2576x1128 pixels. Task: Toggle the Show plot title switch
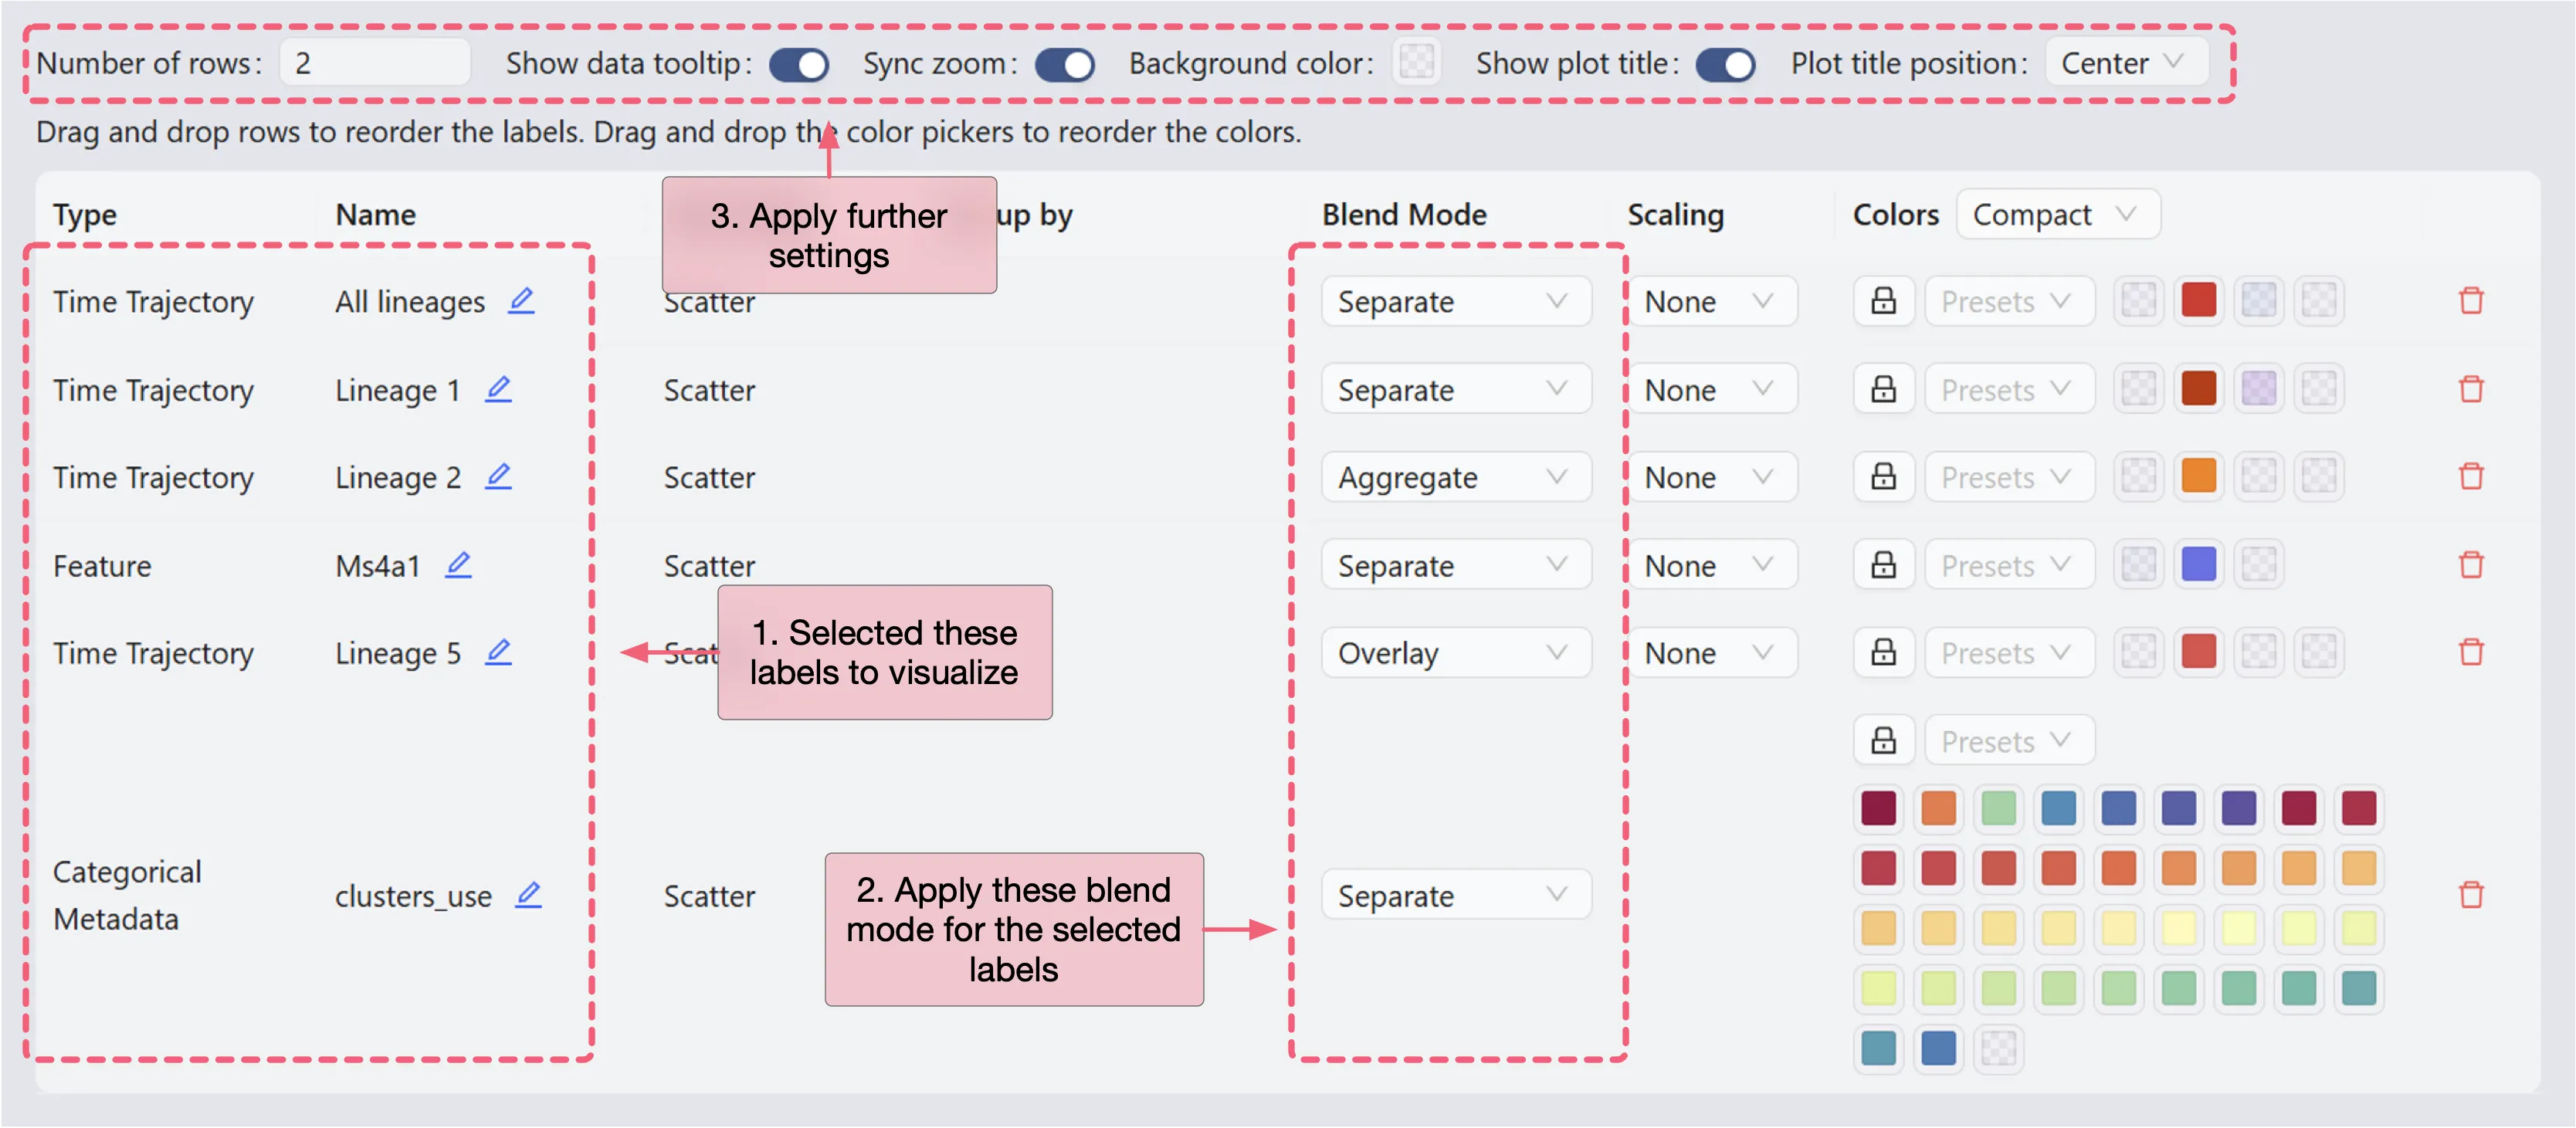click(1725, 64)
